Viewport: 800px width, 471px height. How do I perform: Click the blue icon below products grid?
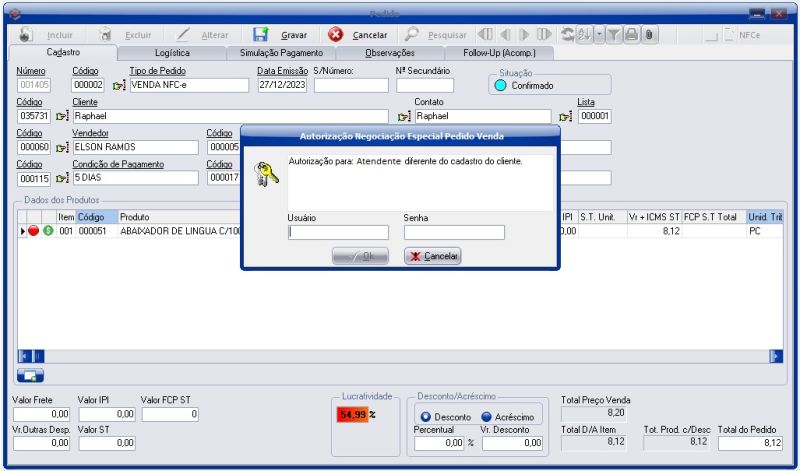(30, 375)
